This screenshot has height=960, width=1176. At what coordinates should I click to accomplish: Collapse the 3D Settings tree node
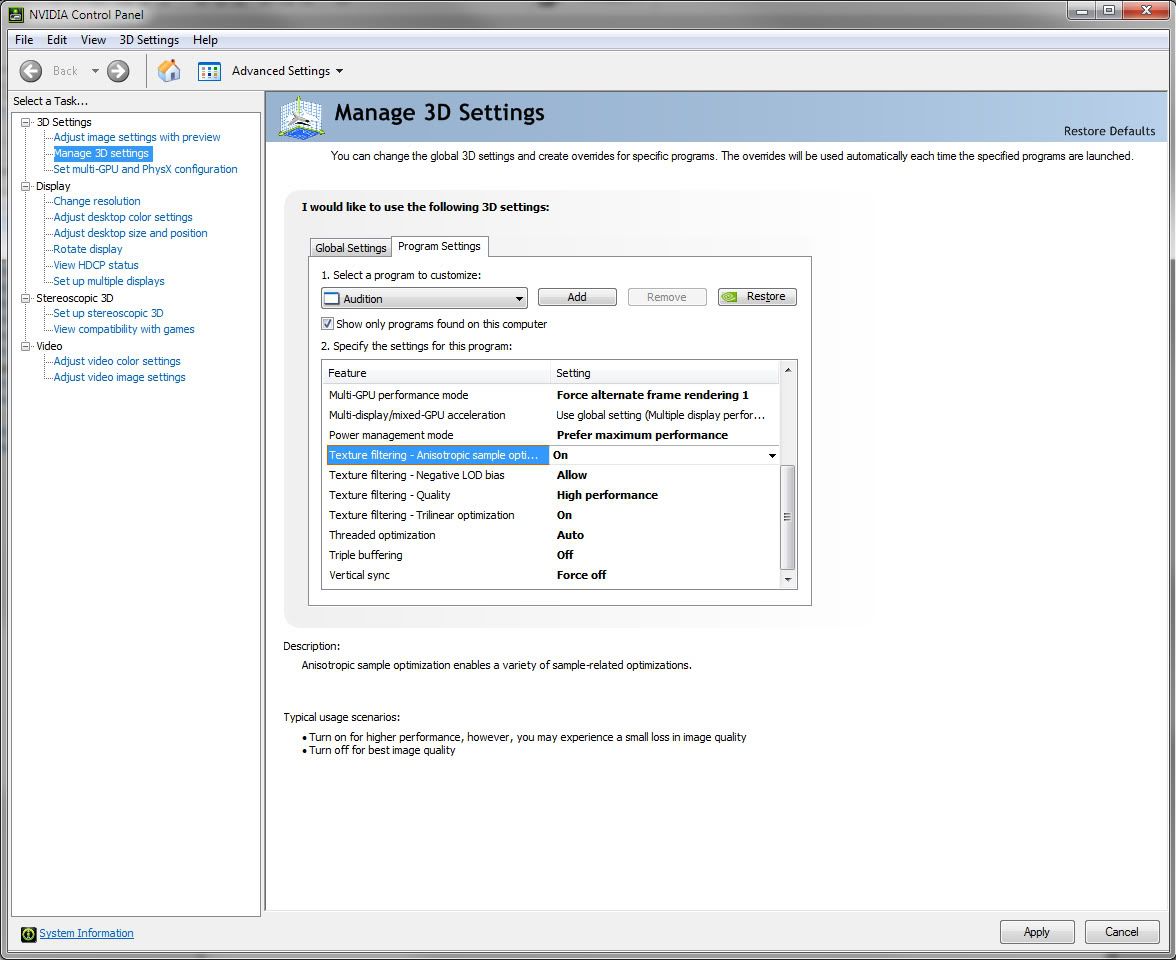tap(26, 122)
